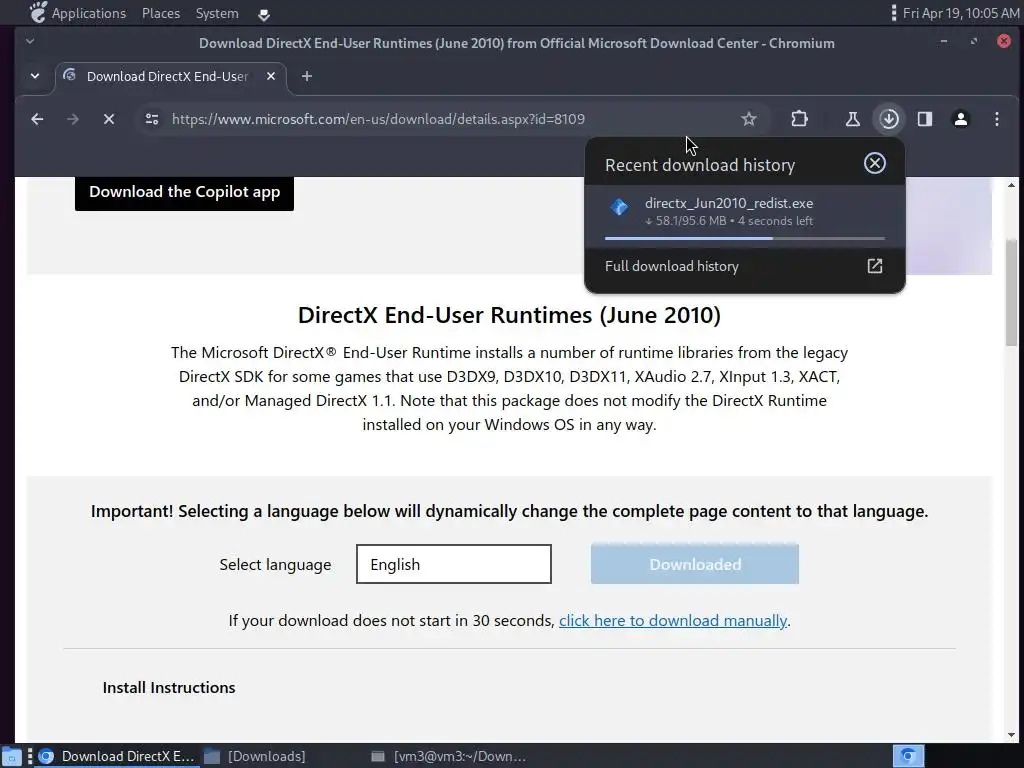Open the side panel icon
Viewport: 1024px width, 768px height.
pos(925,119)
